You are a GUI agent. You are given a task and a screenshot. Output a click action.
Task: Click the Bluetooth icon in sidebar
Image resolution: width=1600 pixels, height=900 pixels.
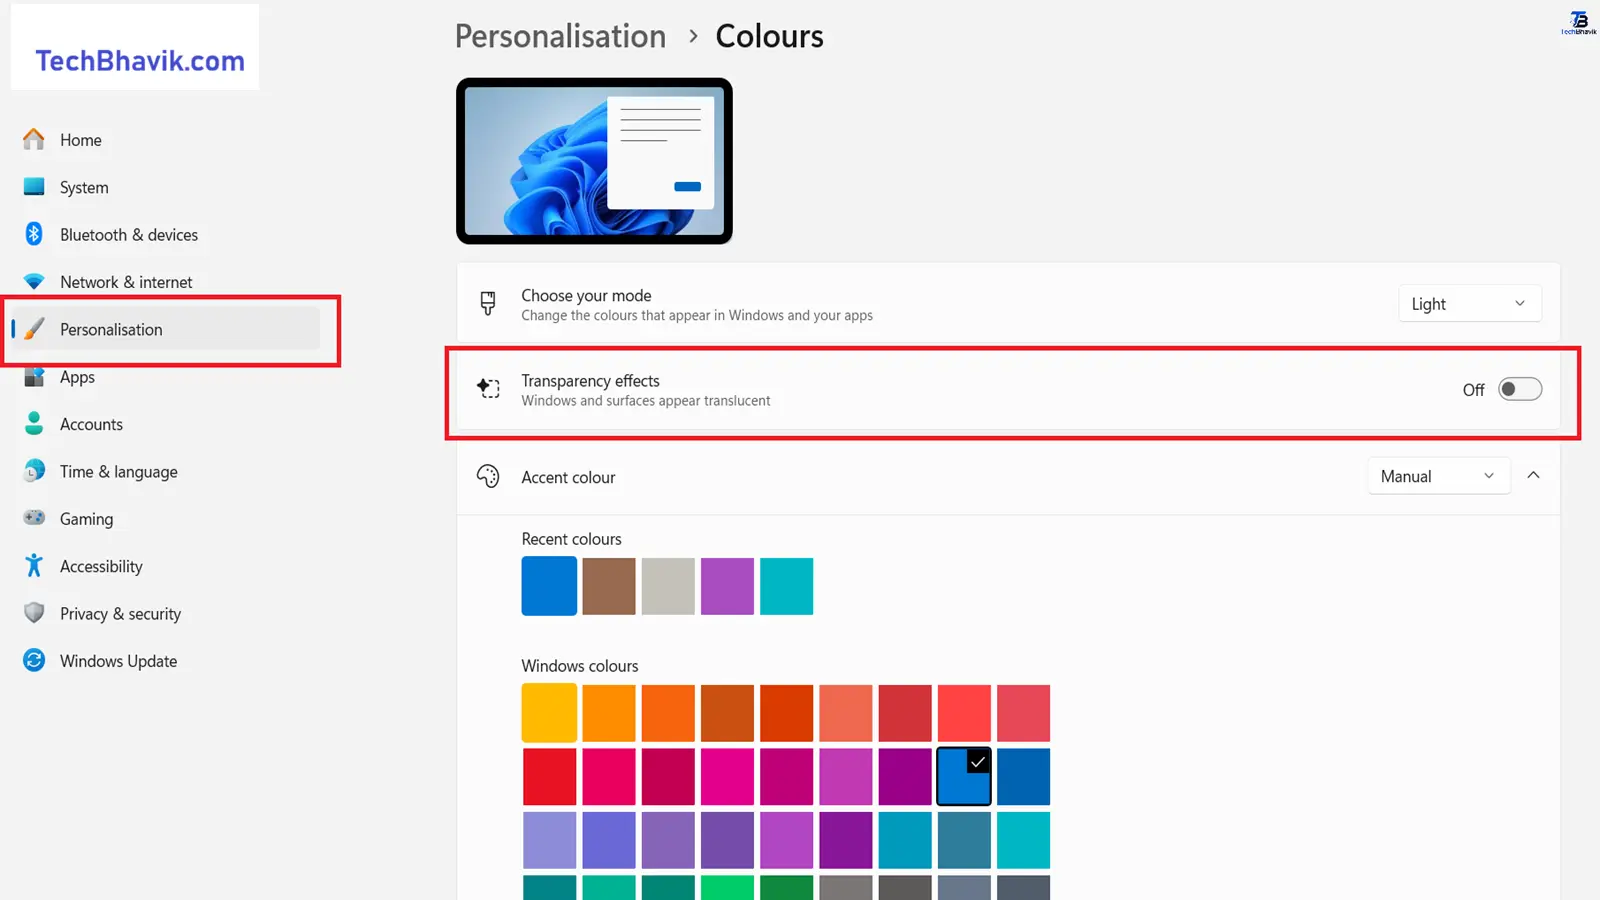pos(34,234)
